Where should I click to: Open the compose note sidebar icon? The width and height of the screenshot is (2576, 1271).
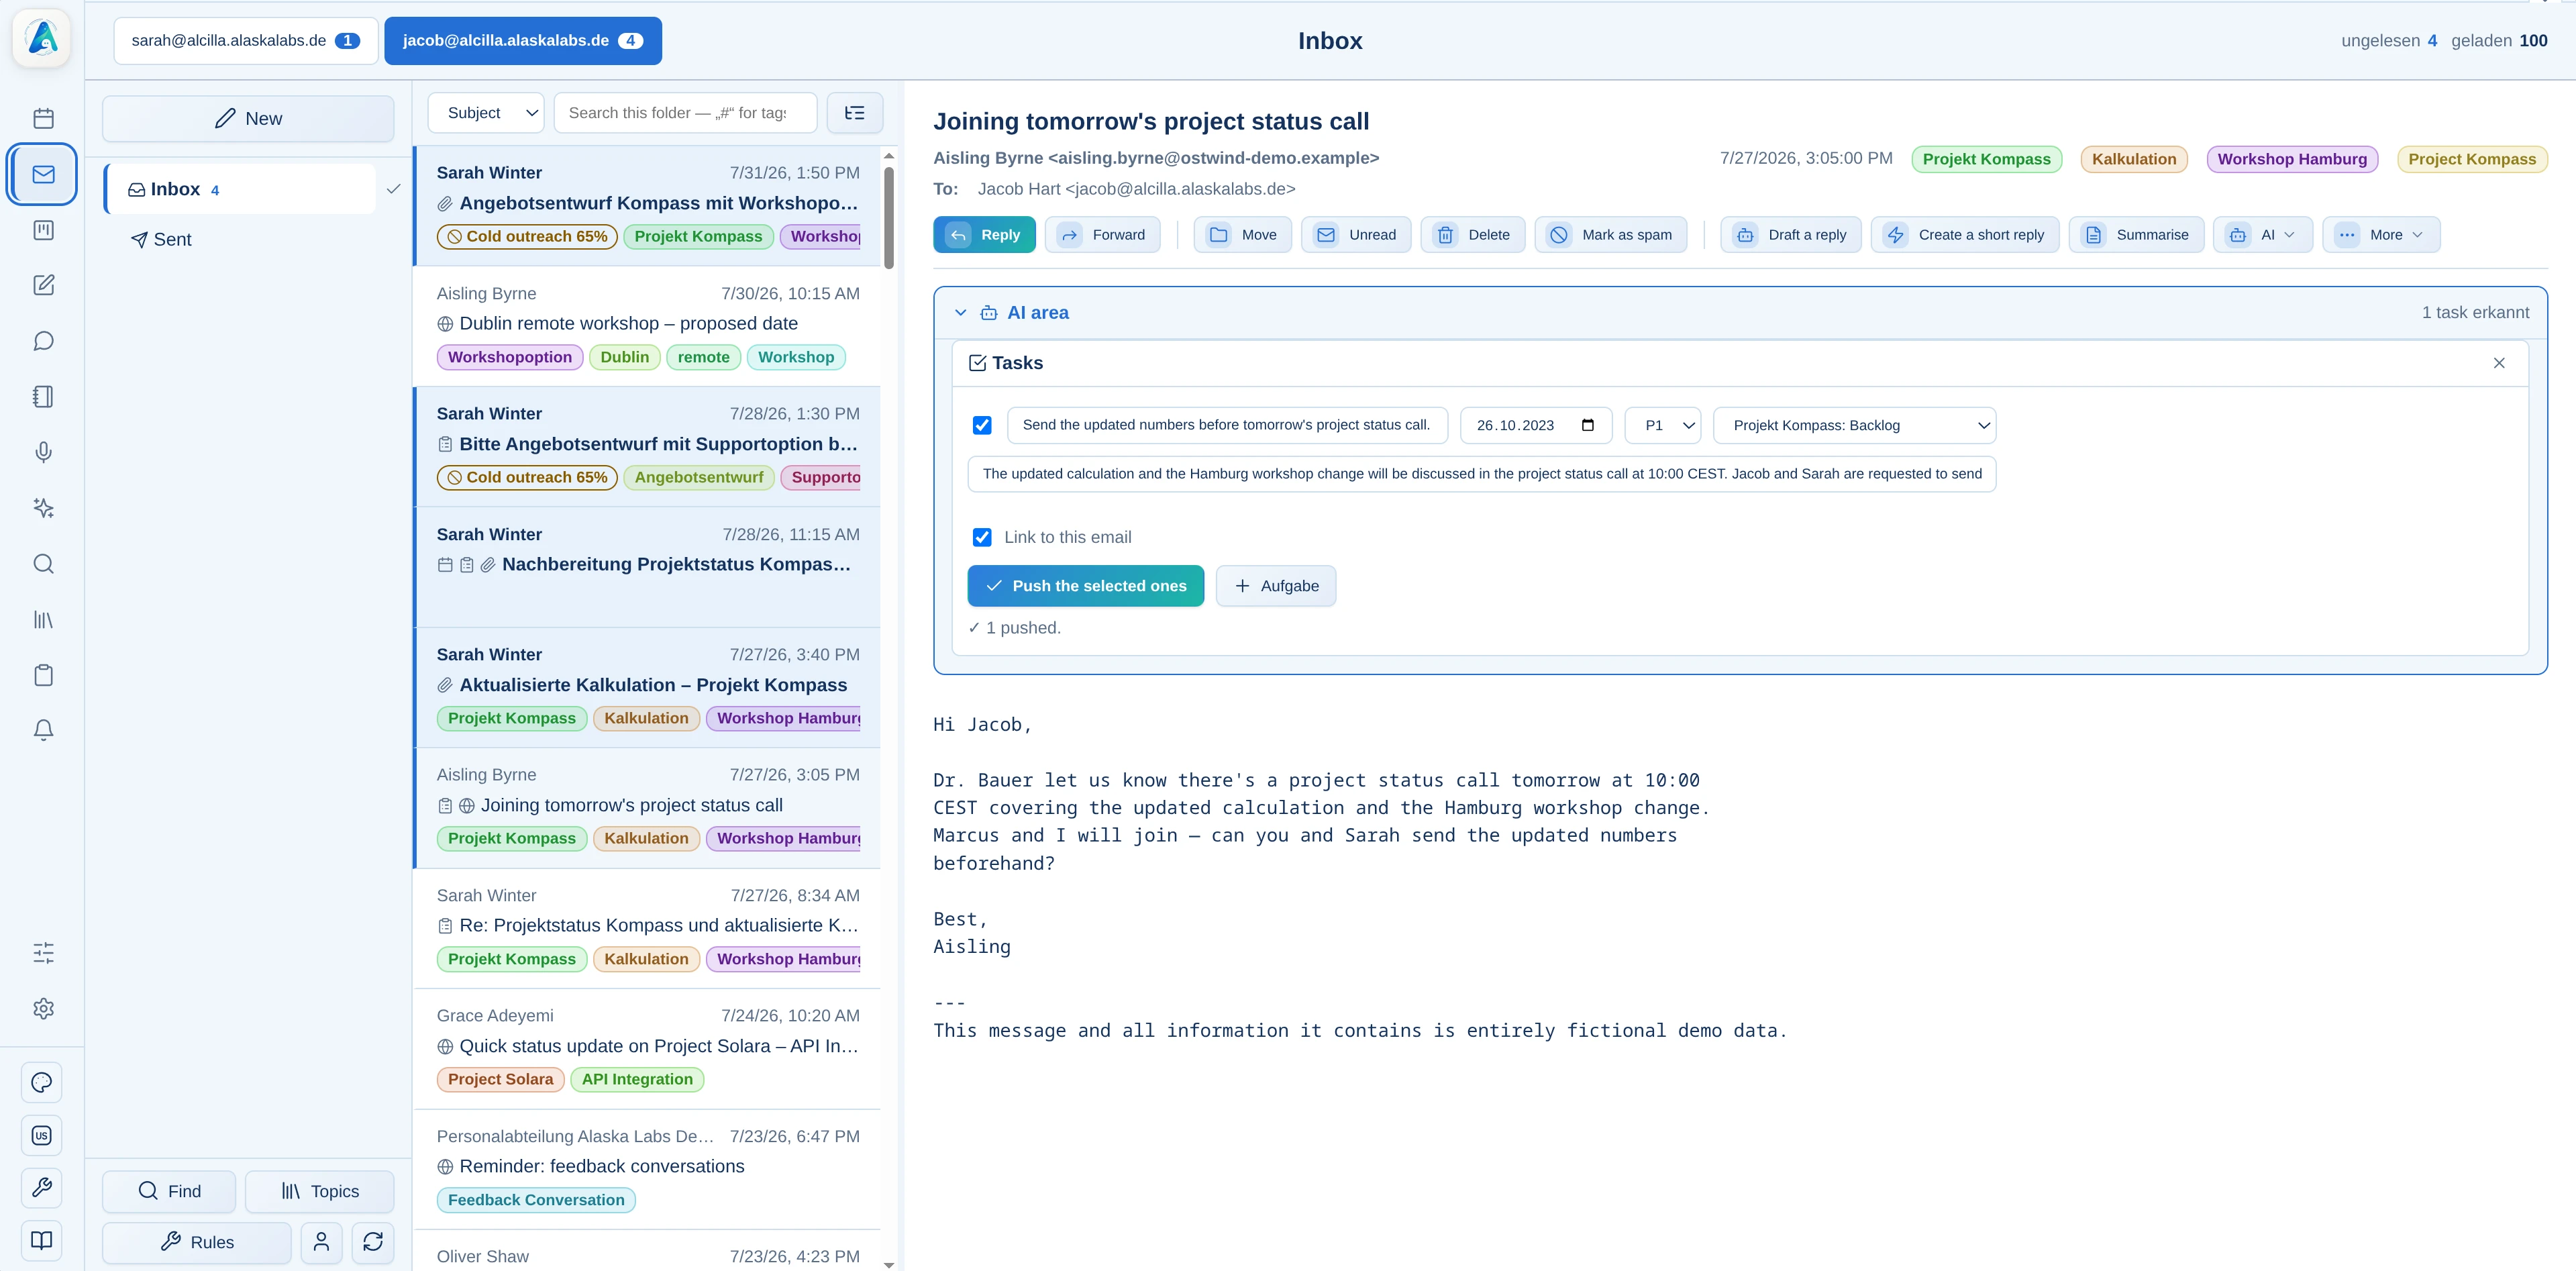point(43,285)
